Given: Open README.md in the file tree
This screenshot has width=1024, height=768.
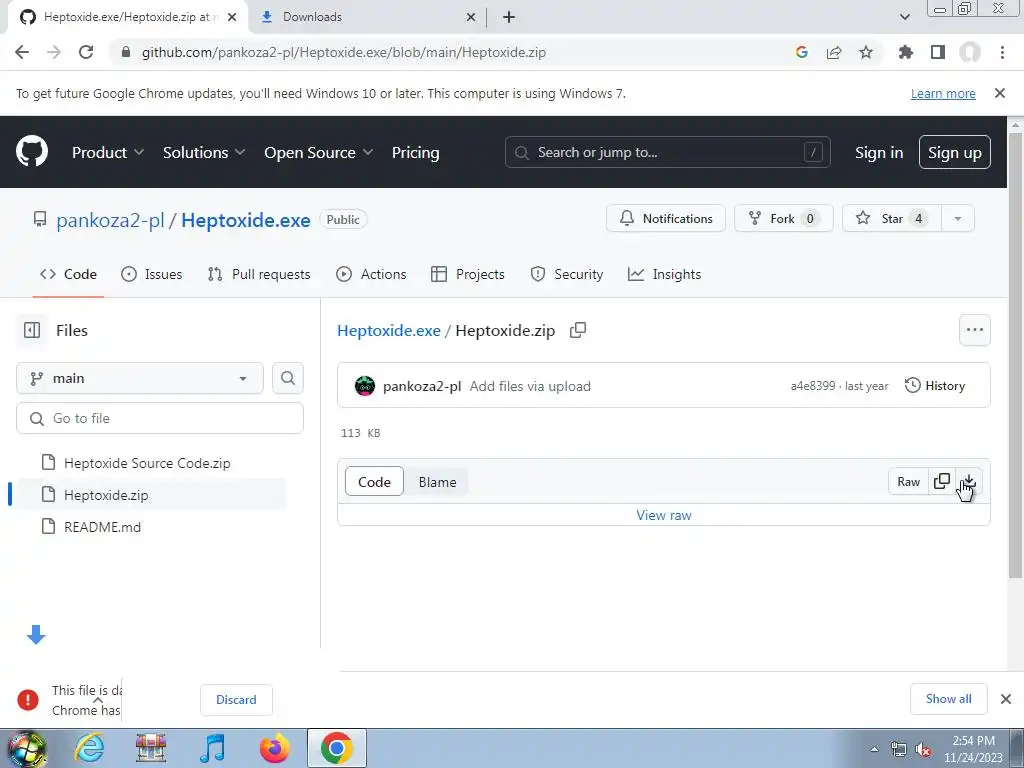Looking at the screenshot, I should 102,527.
